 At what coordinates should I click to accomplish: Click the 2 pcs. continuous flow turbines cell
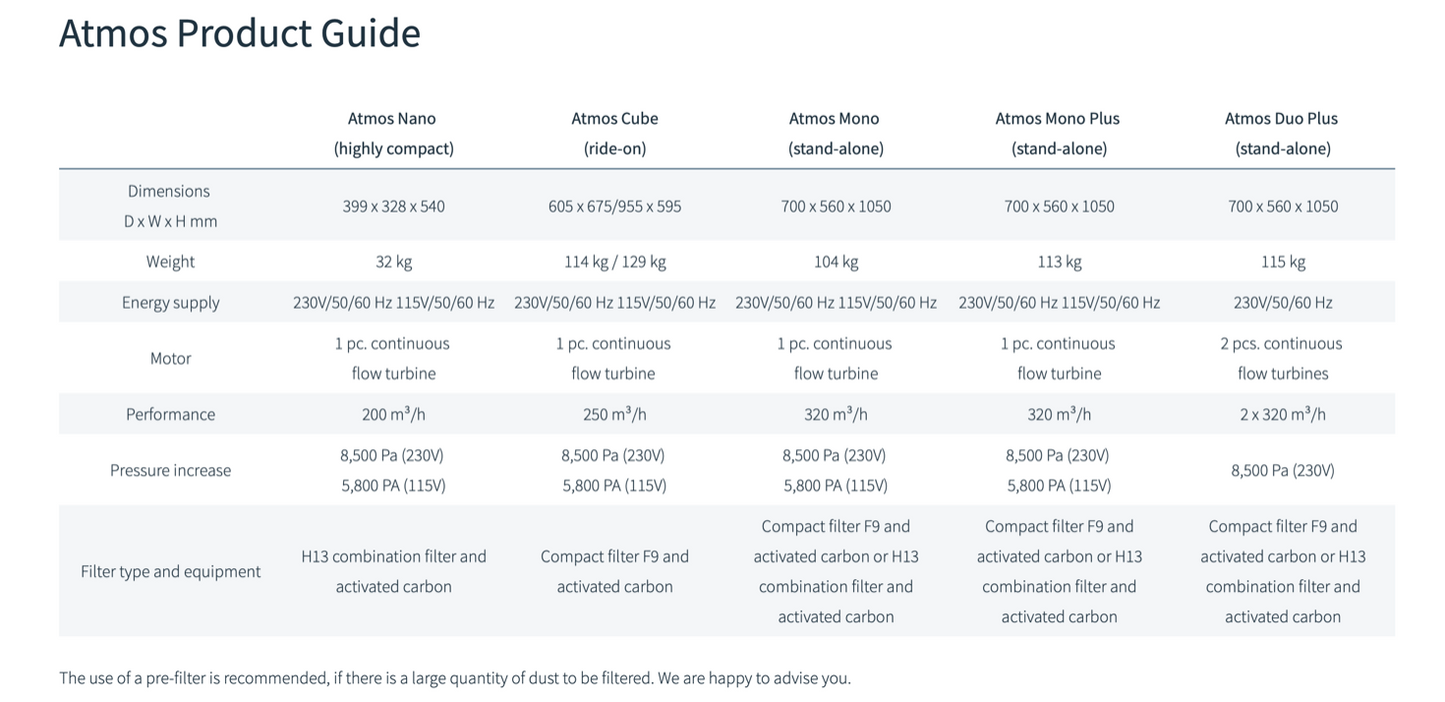1282,358
